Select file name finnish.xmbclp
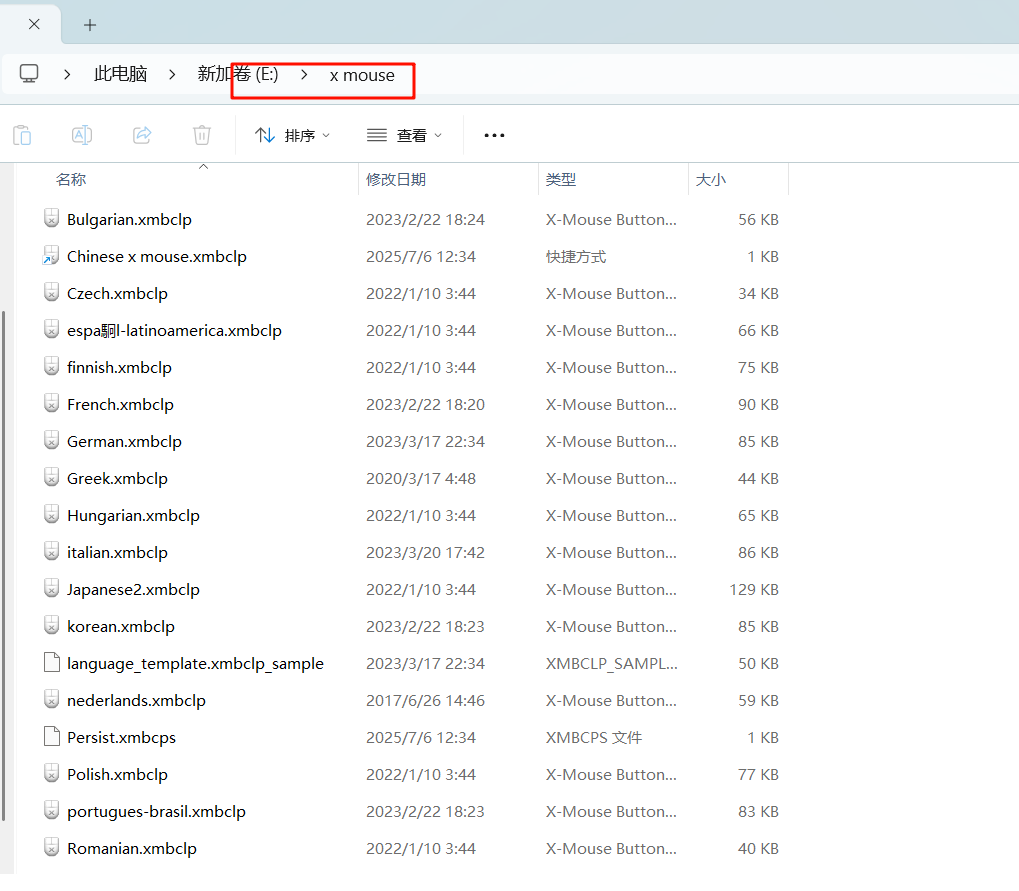 tap(119, 368)
